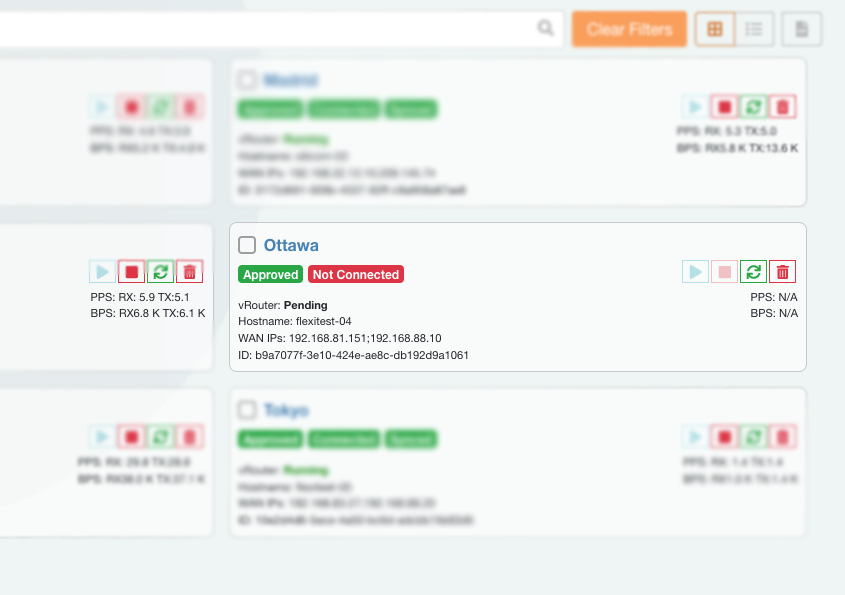The image size is (845, 595).
Task: Check the Tokyo device checkbox
Action: (247, 410)
